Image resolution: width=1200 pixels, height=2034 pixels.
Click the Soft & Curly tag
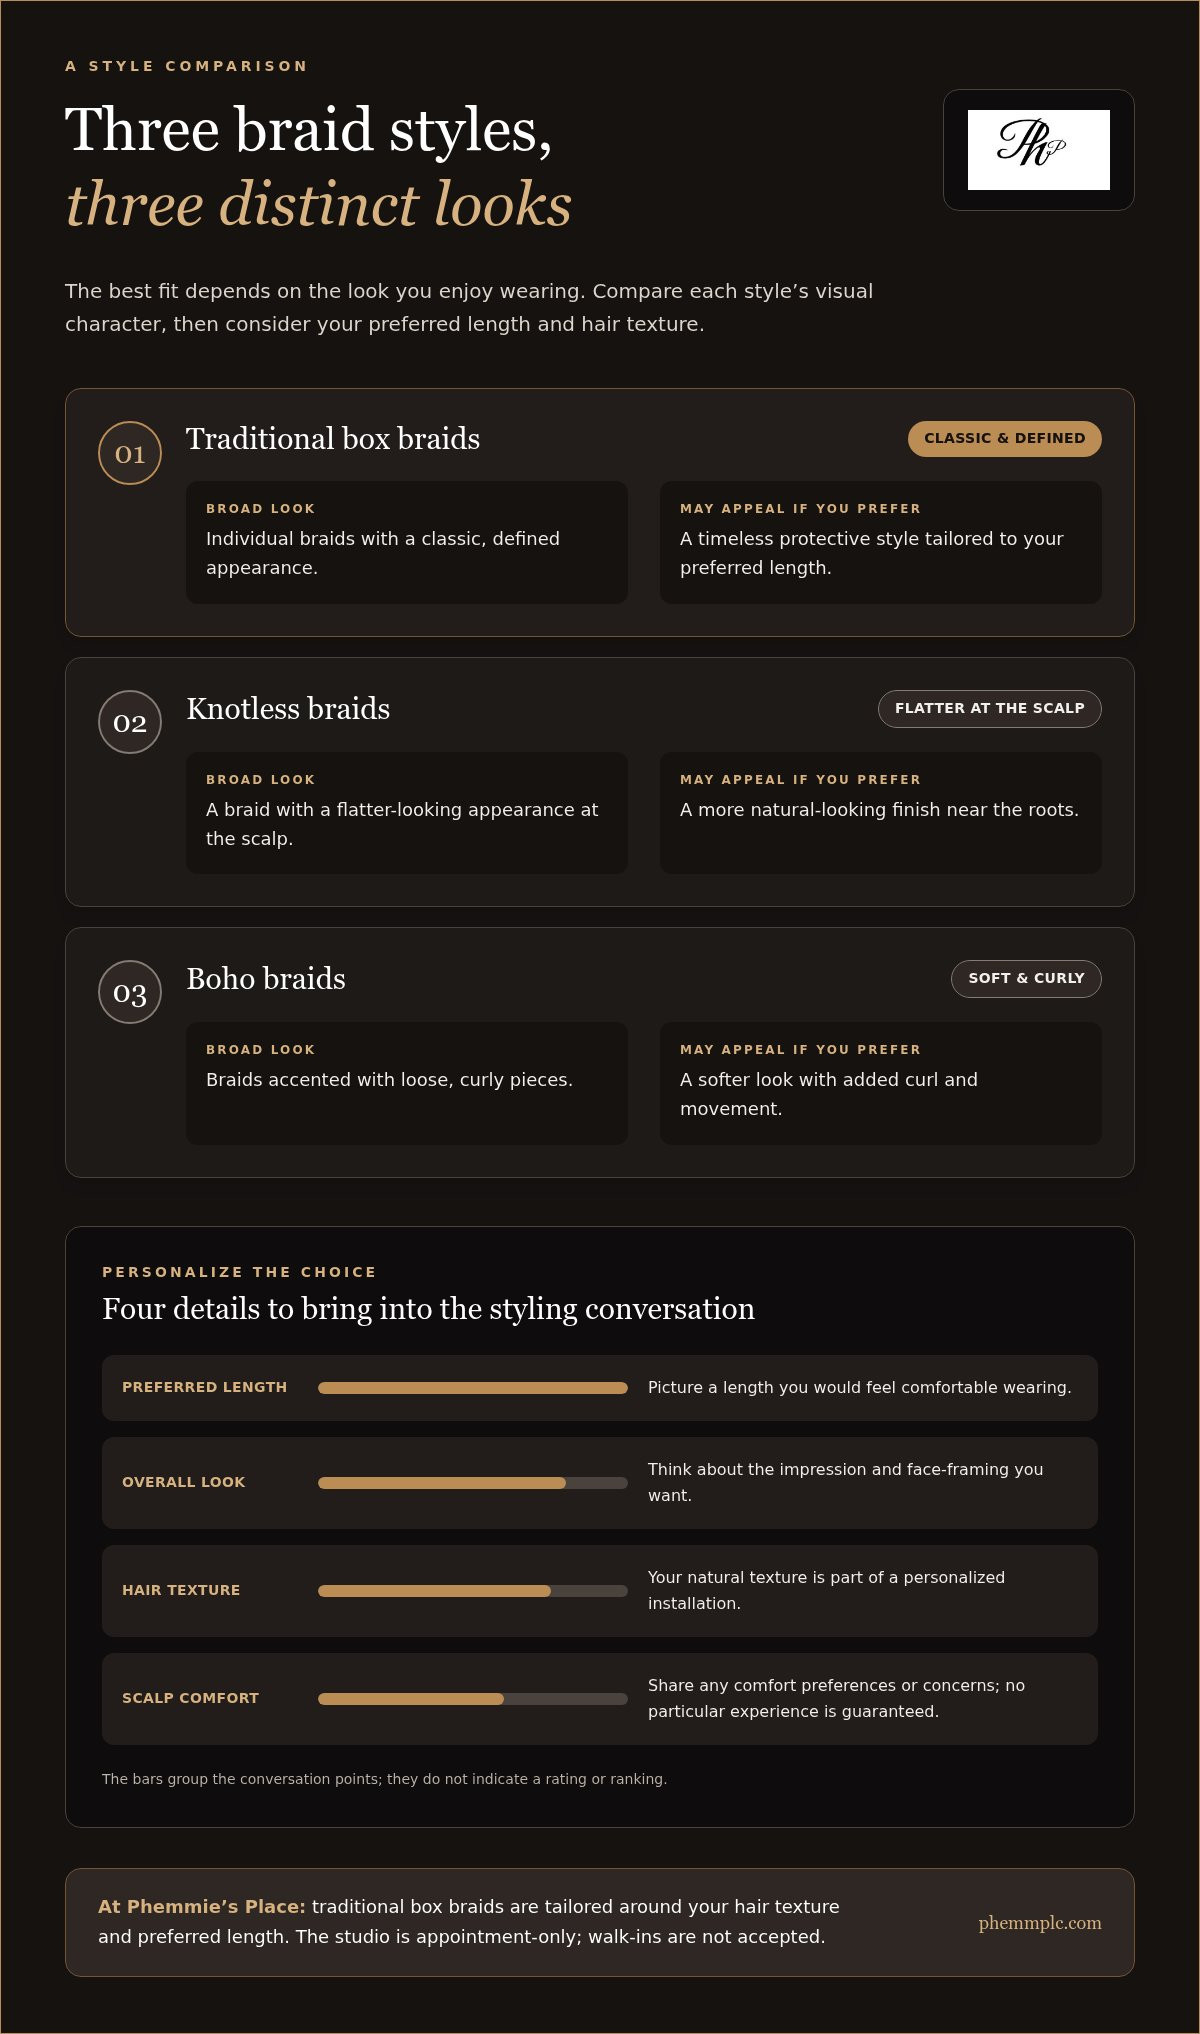coord(1026,979)
